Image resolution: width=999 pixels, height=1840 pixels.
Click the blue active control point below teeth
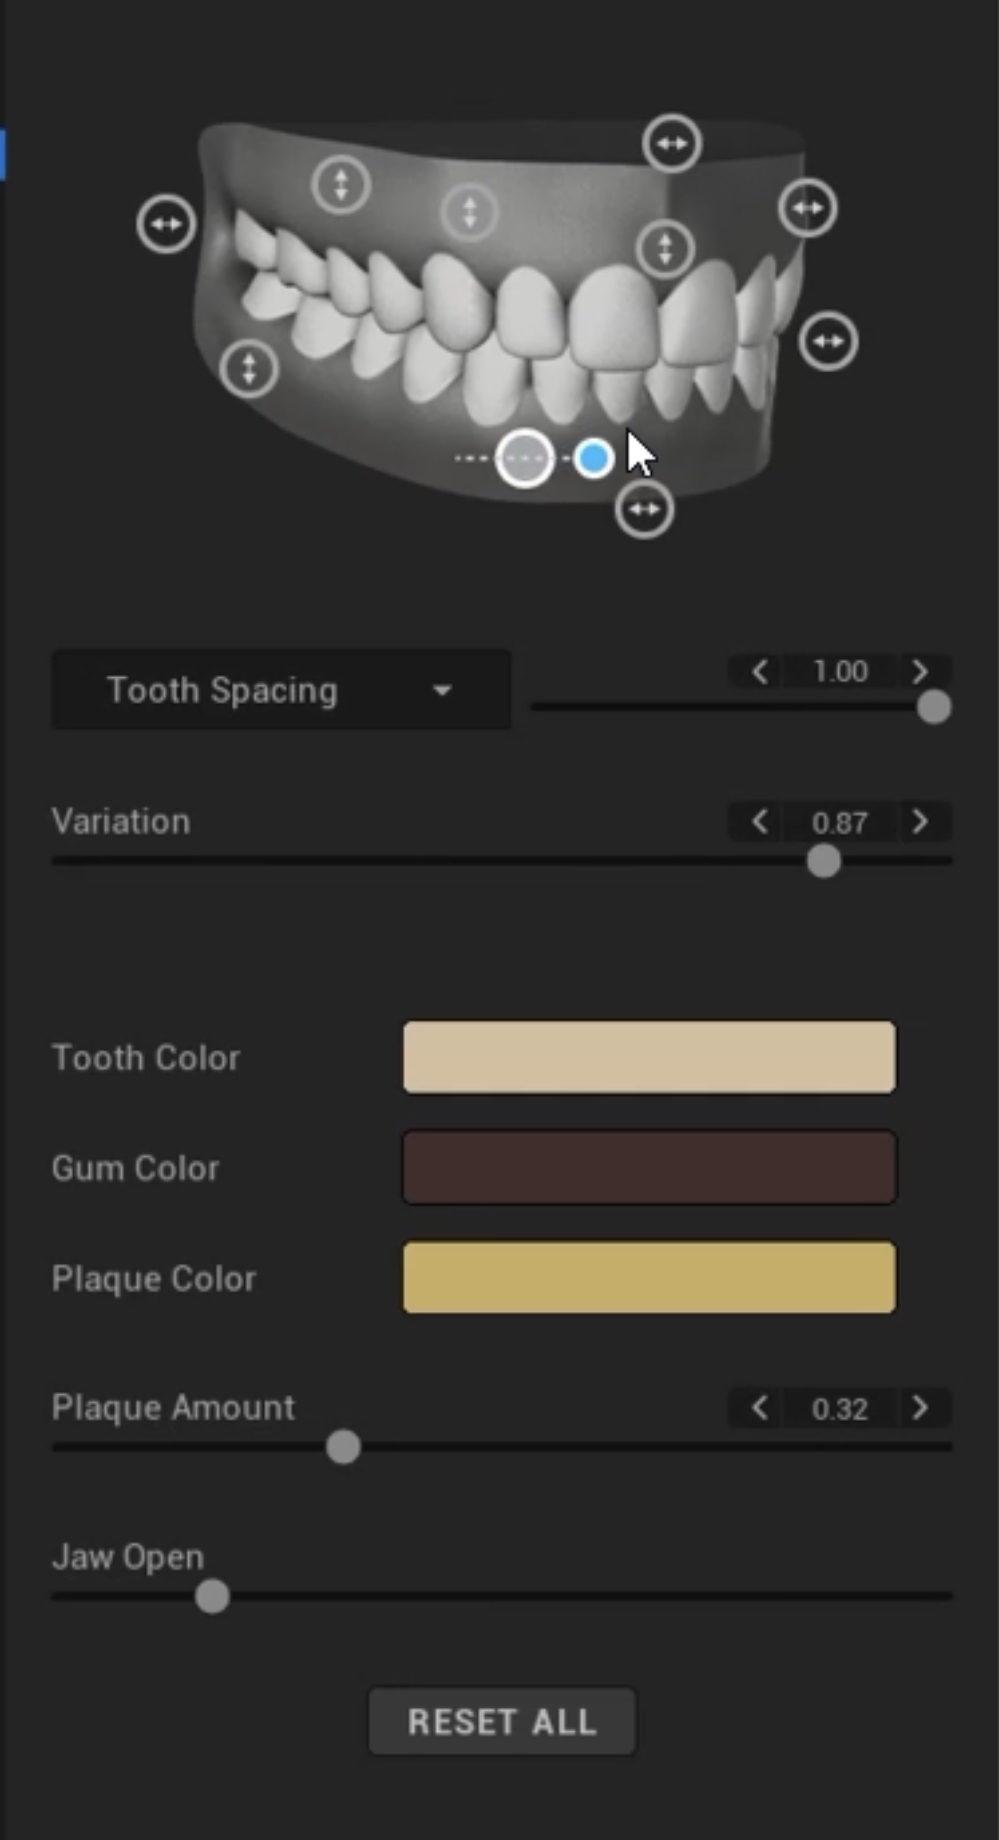click(594, 458)
